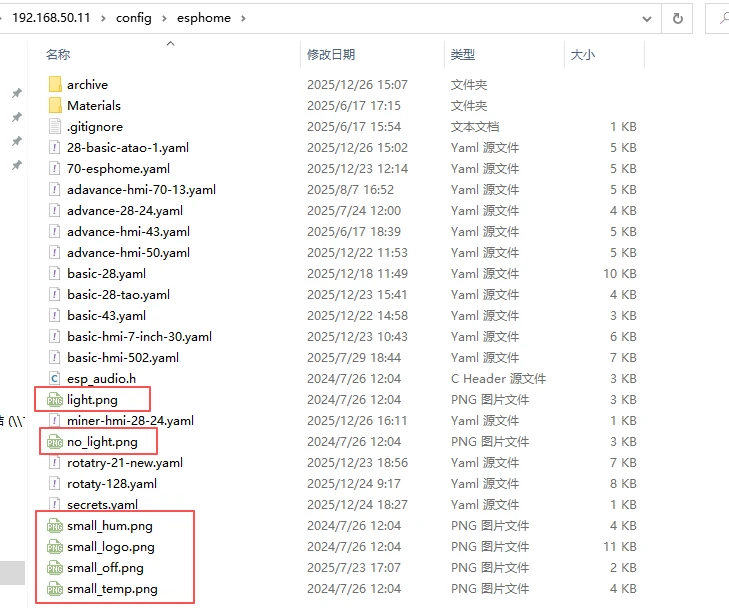Select the no_light.png file icon
The image size is (729, 611).
(55, 442)
